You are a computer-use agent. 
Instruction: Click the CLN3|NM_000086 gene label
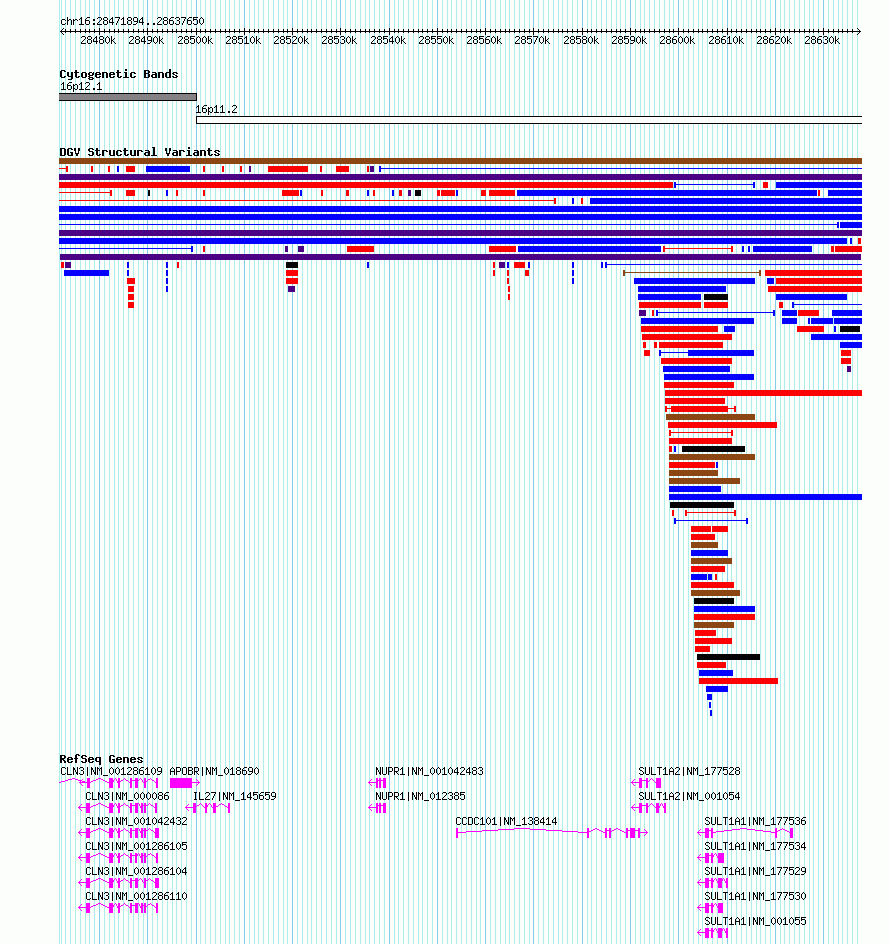point(127,796)
